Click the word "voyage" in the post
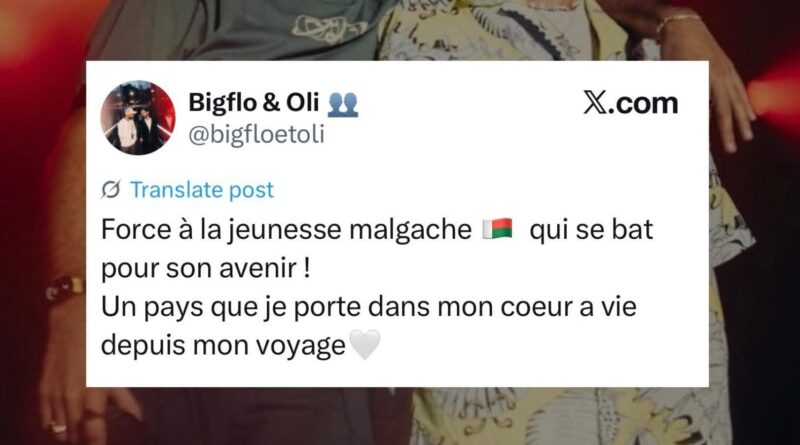 [301, 346]
